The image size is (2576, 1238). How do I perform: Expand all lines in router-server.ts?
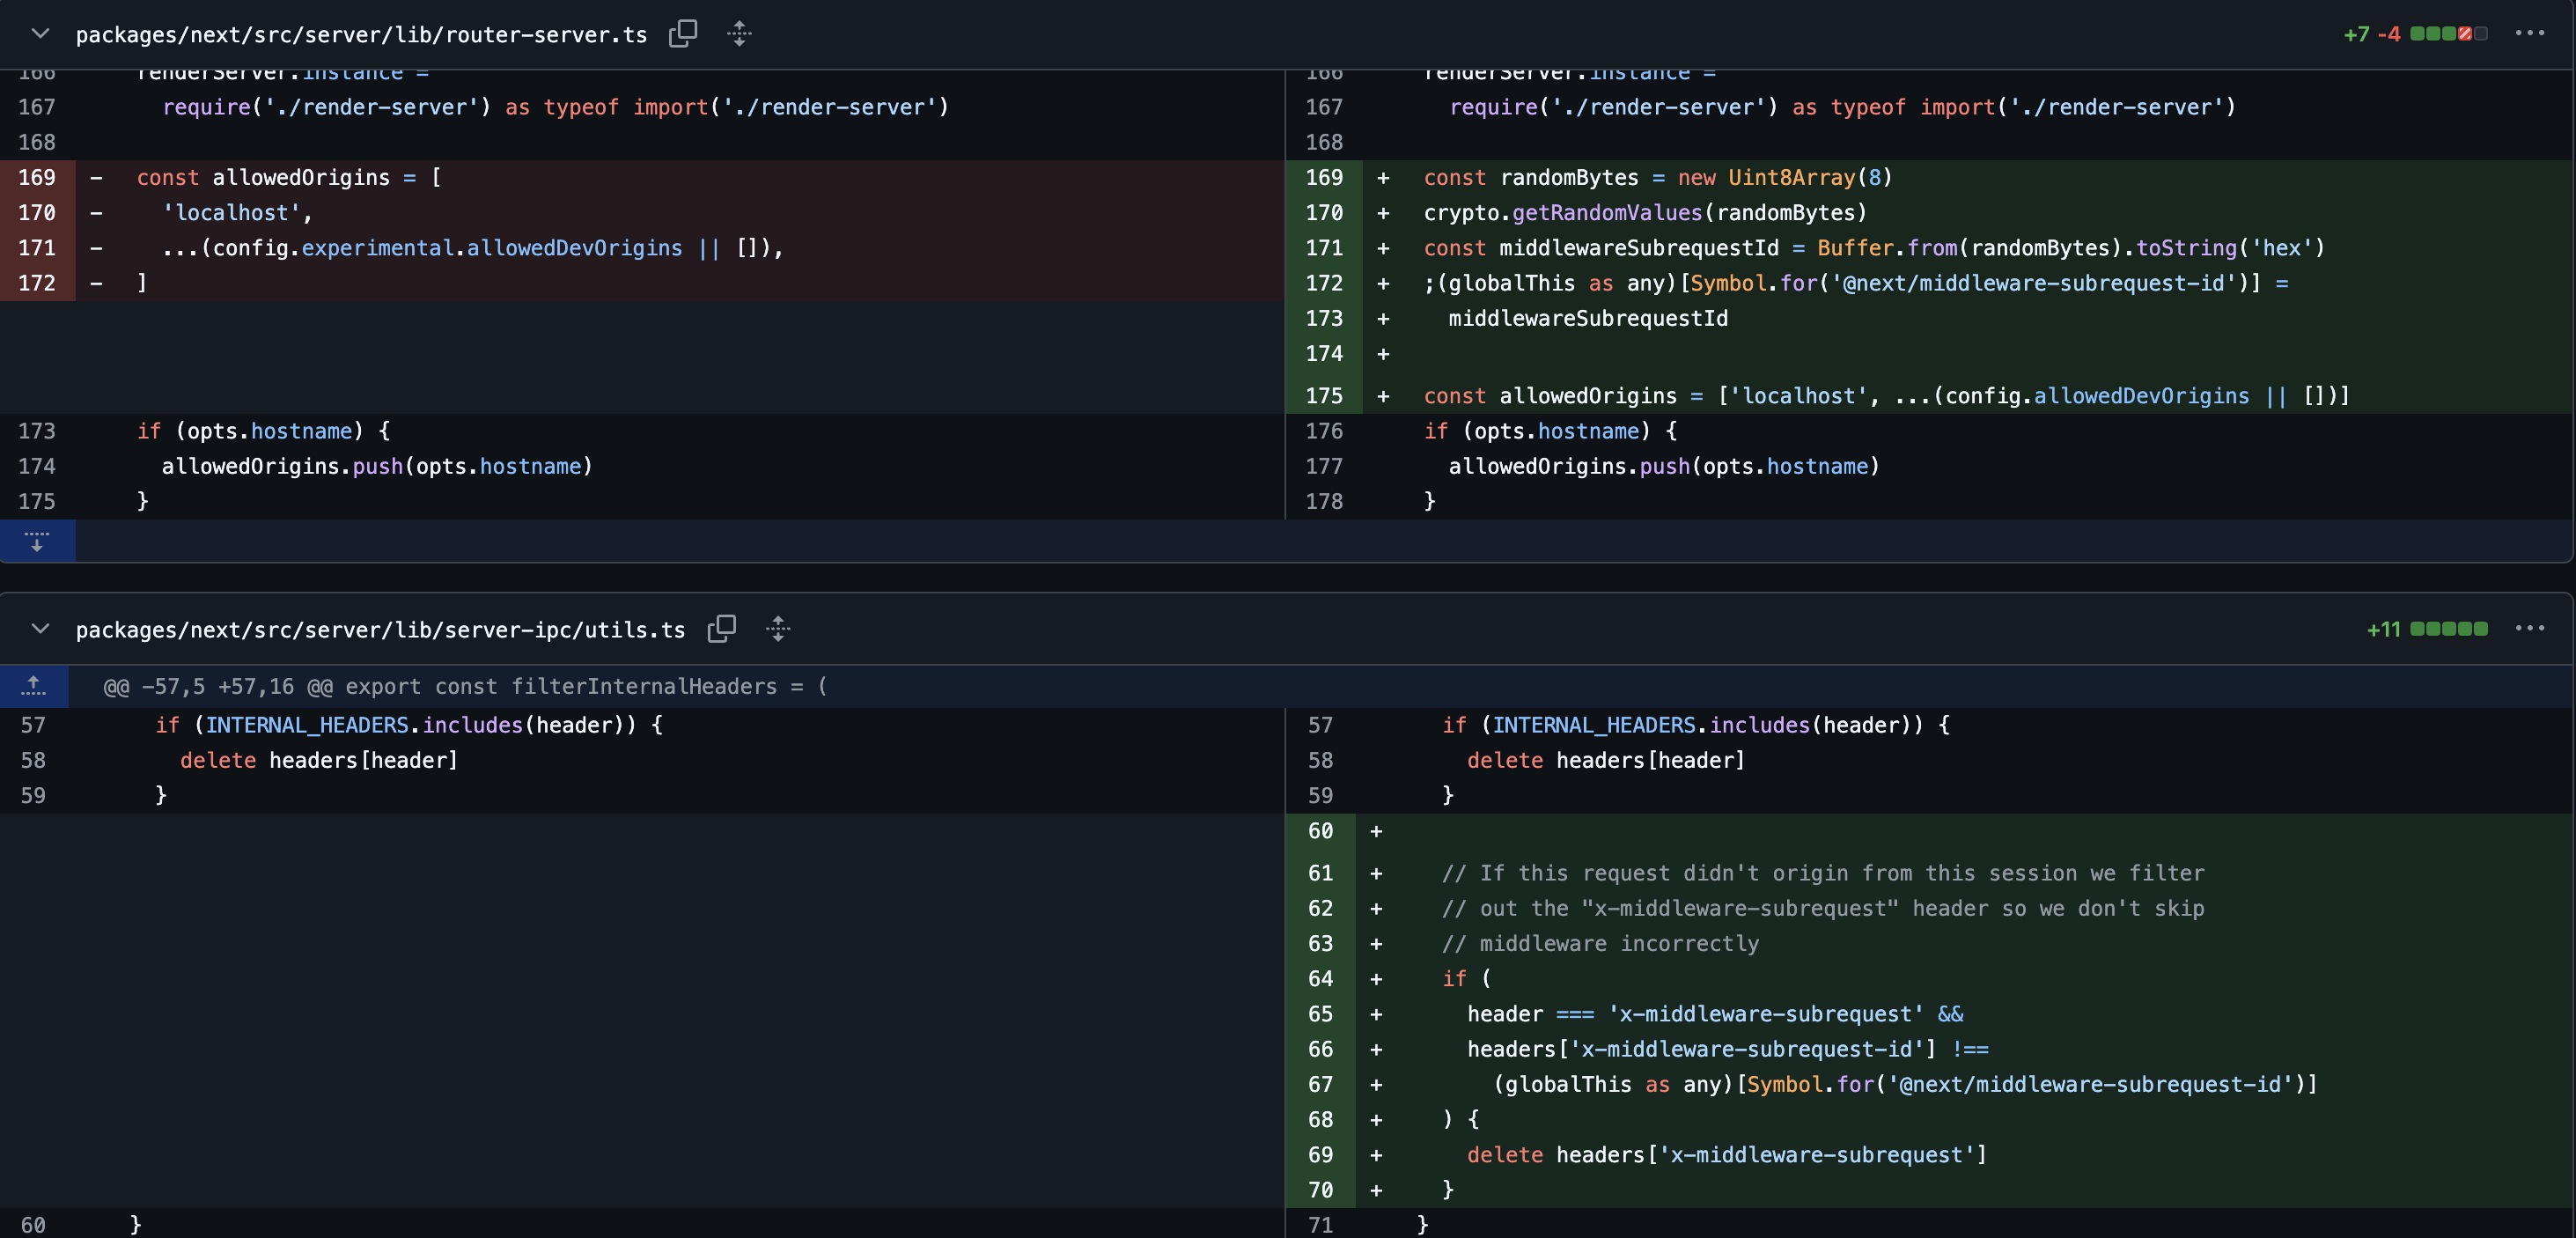coord(739,34)
